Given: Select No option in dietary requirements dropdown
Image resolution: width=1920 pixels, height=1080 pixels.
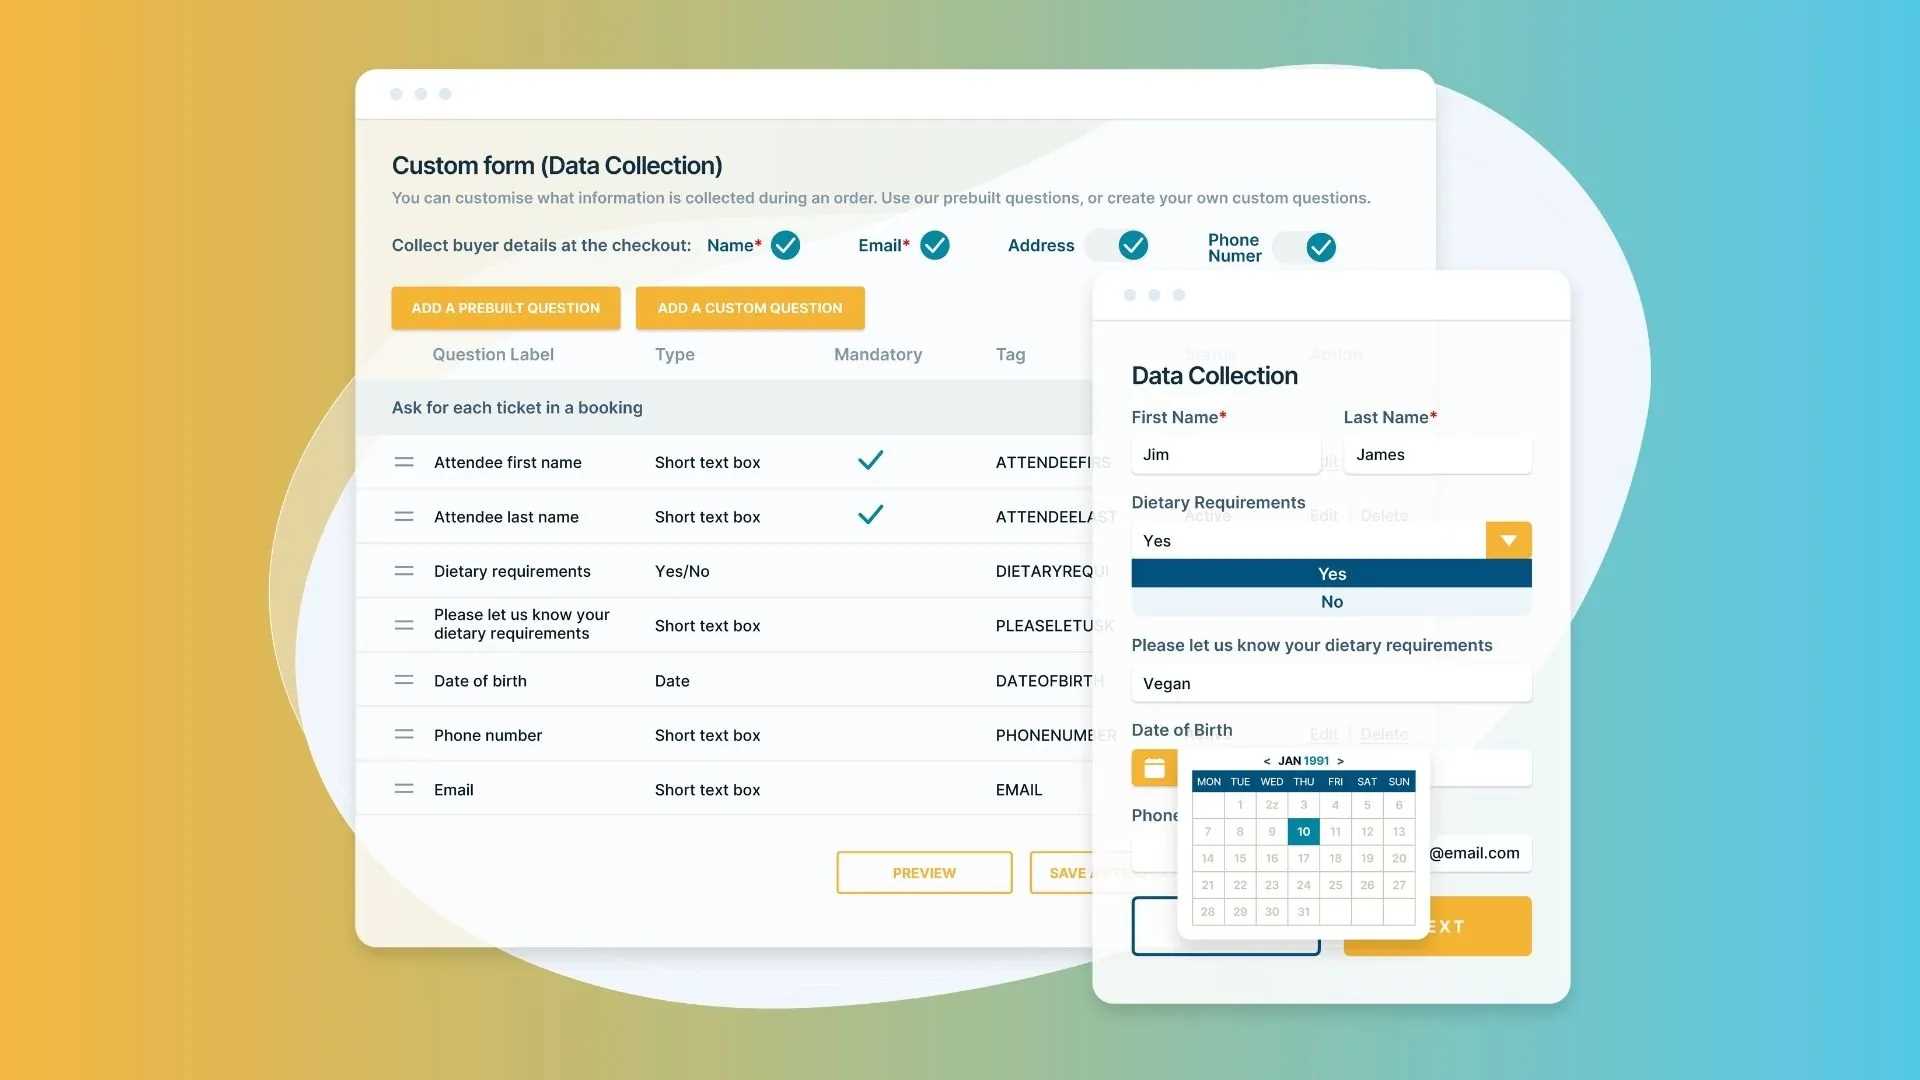Looking at the screenshot, I should tap(1331, 601).
